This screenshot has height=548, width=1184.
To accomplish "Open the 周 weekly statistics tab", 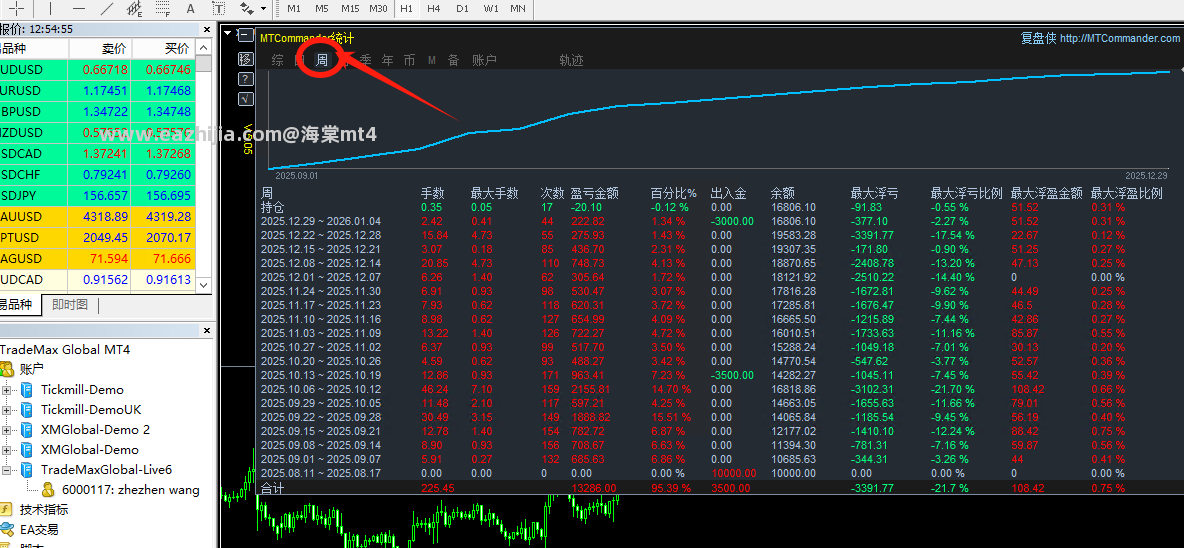I will click(322, 60).
